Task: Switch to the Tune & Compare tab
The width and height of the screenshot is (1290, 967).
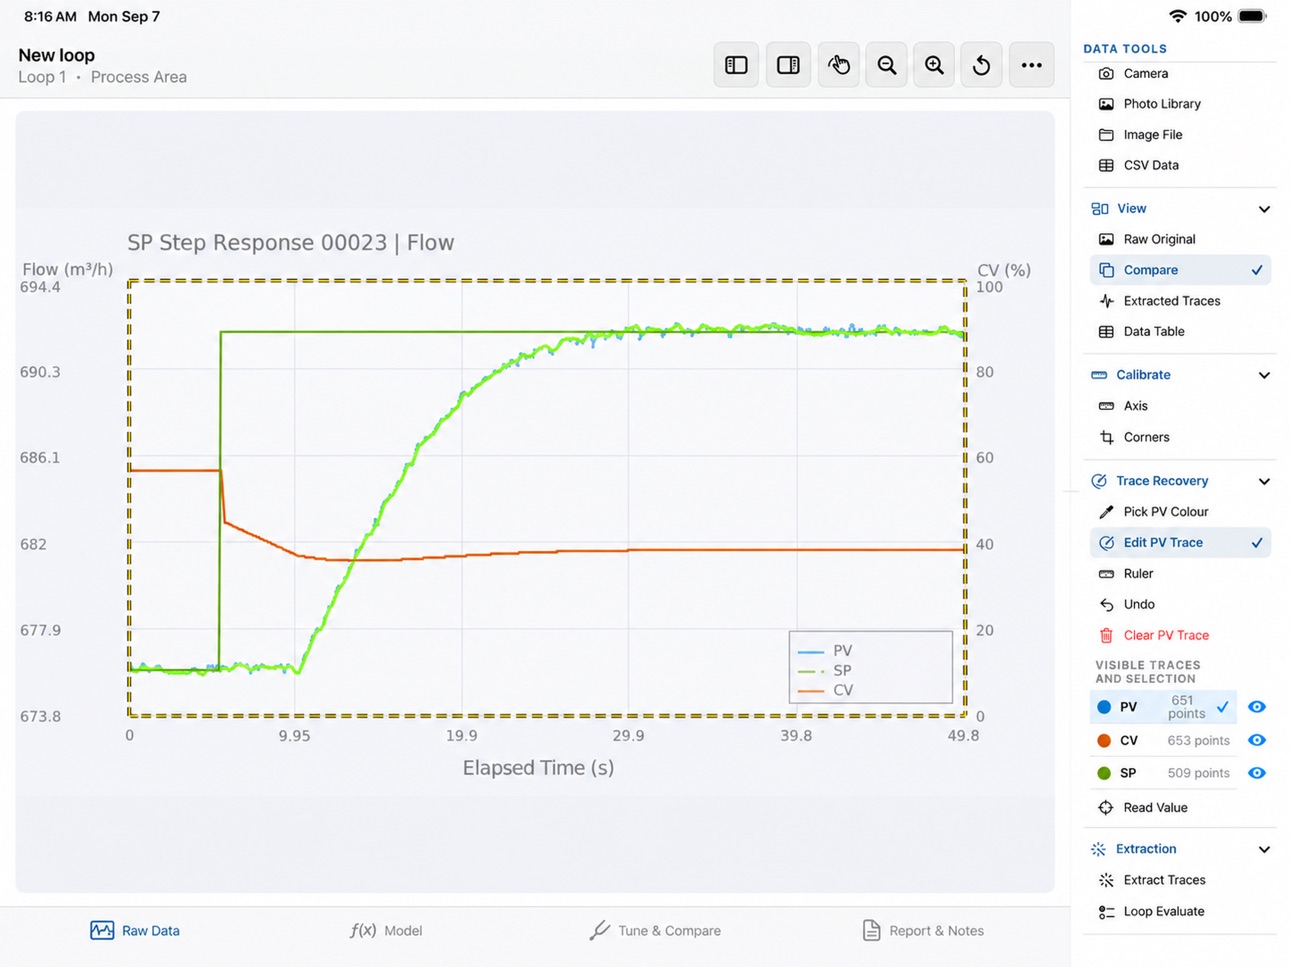Action: pos(655,930)
